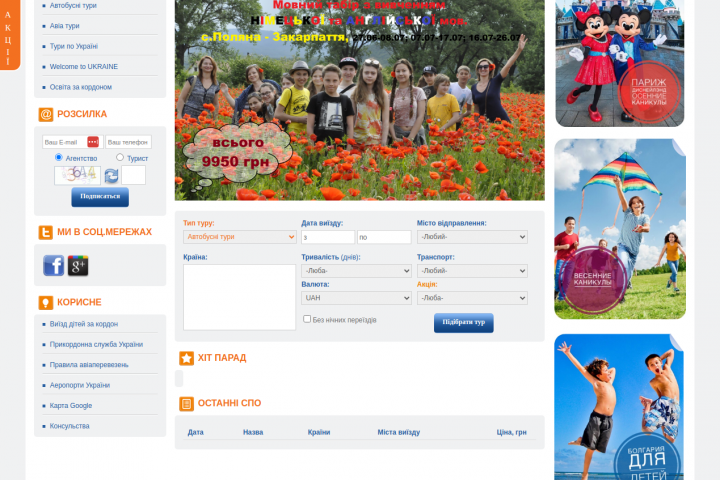Screen dimensions: 720x480
Task: Click the Країни column header
Action: 319,432
